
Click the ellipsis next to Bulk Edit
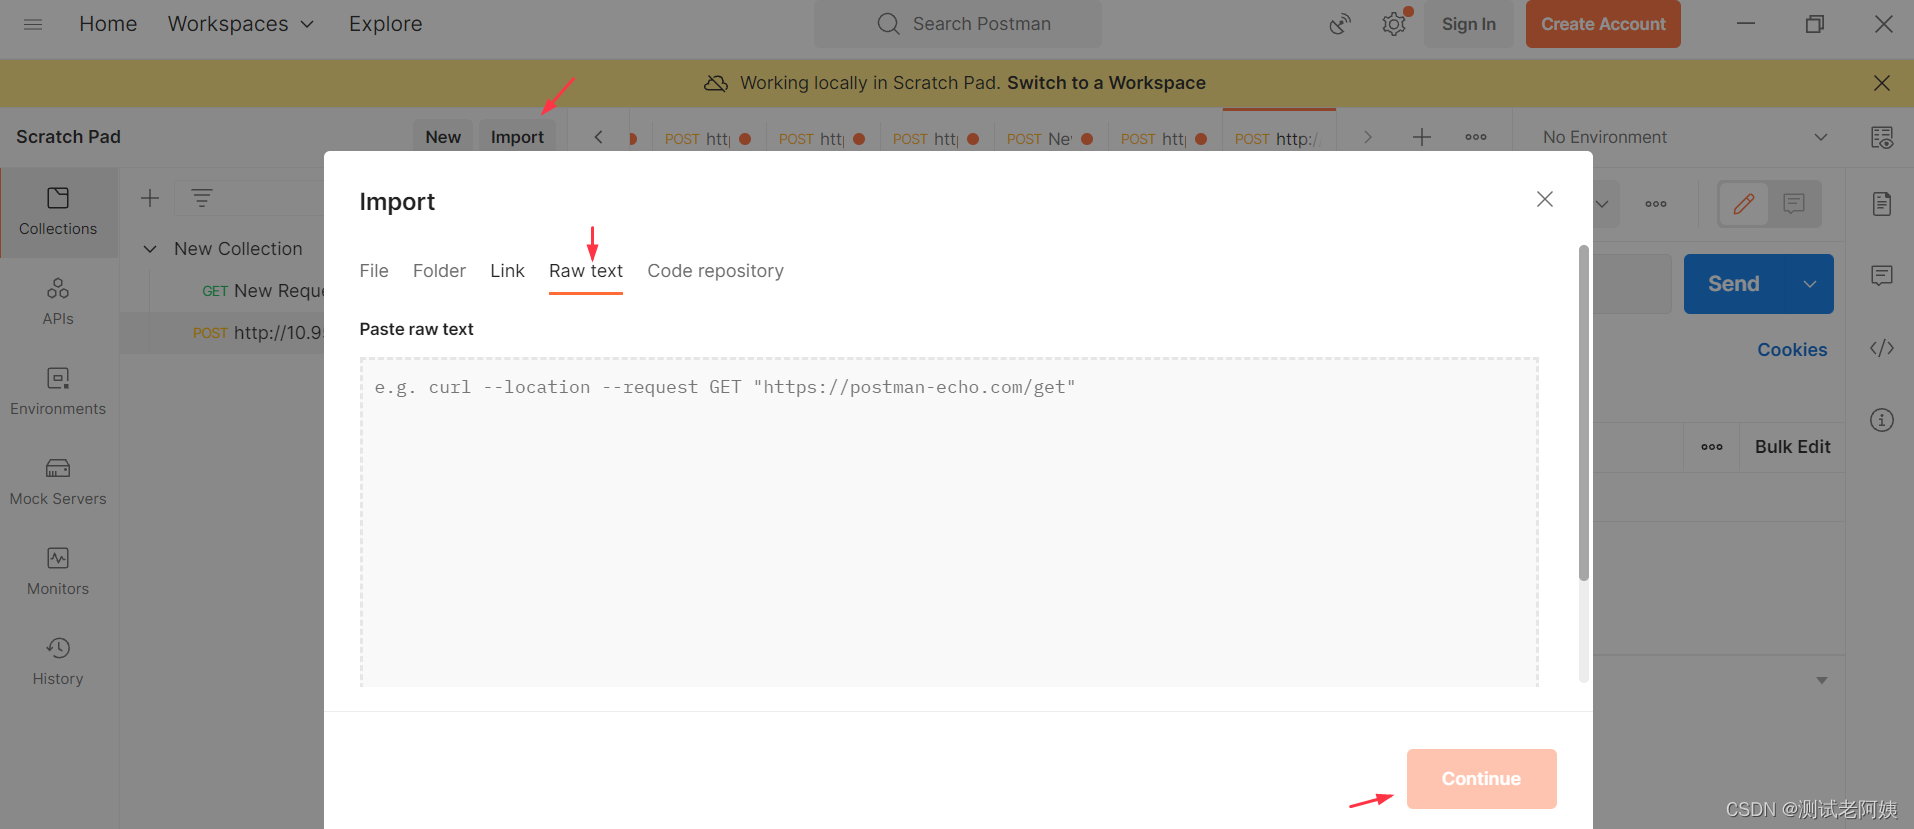pyautogui.click(x=1712, y=447)
